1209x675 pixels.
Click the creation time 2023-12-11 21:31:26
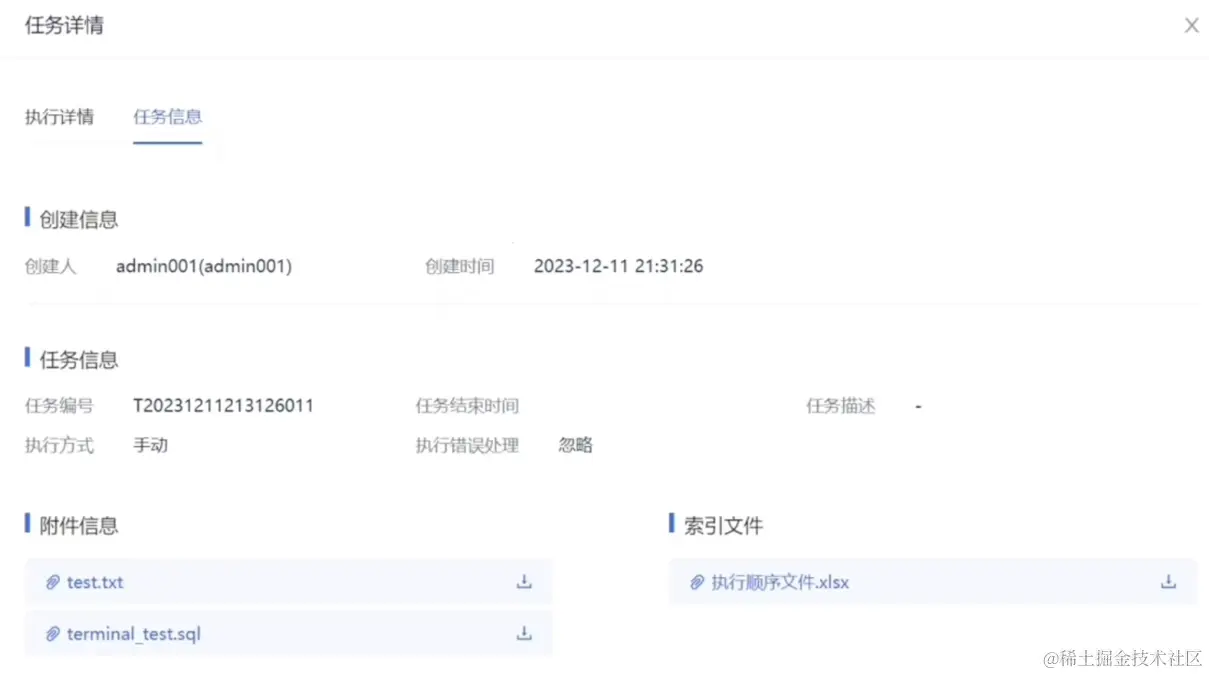(x=618, y=266)
